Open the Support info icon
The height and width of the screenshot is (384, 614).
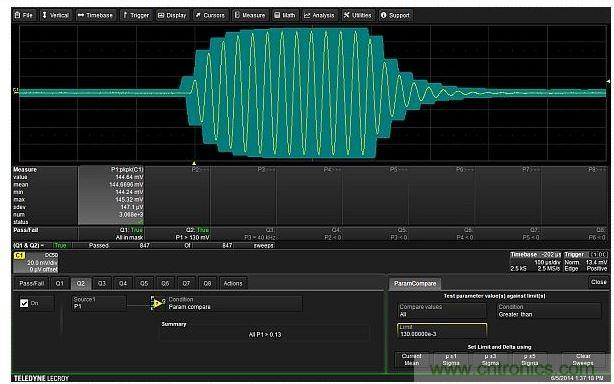click(x=383, y=15)
